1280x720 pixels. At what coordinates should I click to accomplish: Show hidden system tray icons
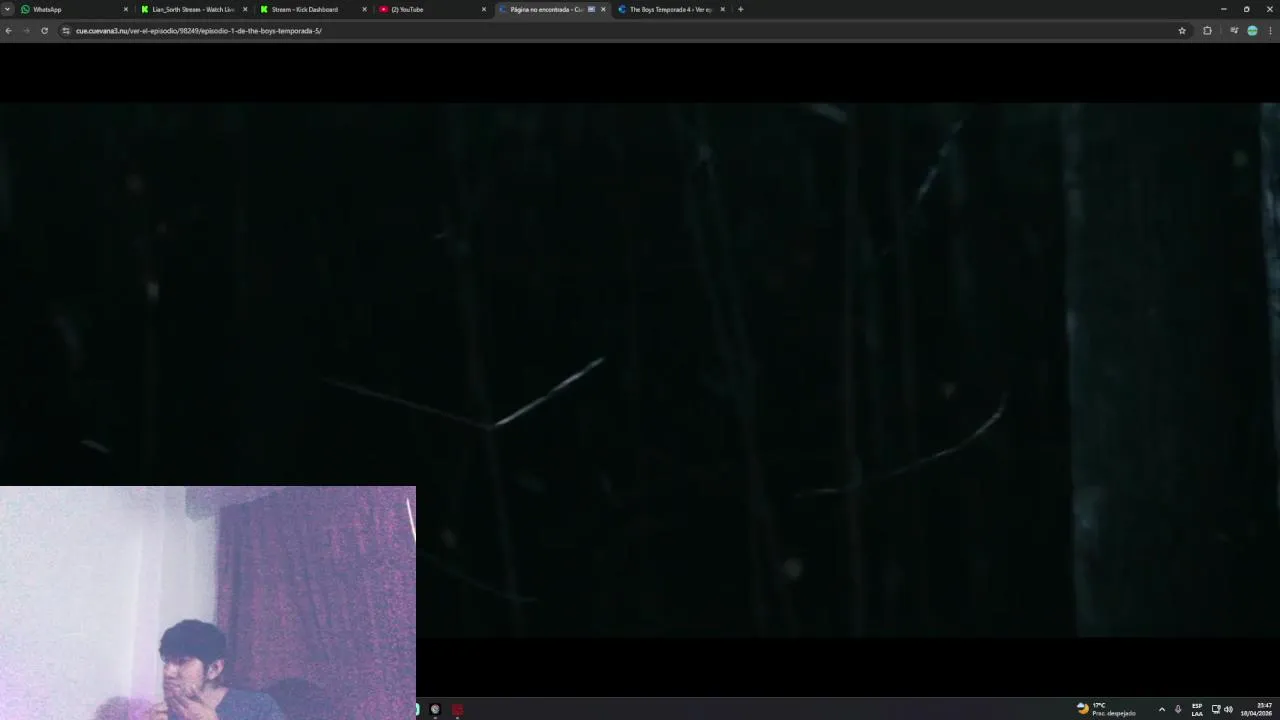[1161, 709]
